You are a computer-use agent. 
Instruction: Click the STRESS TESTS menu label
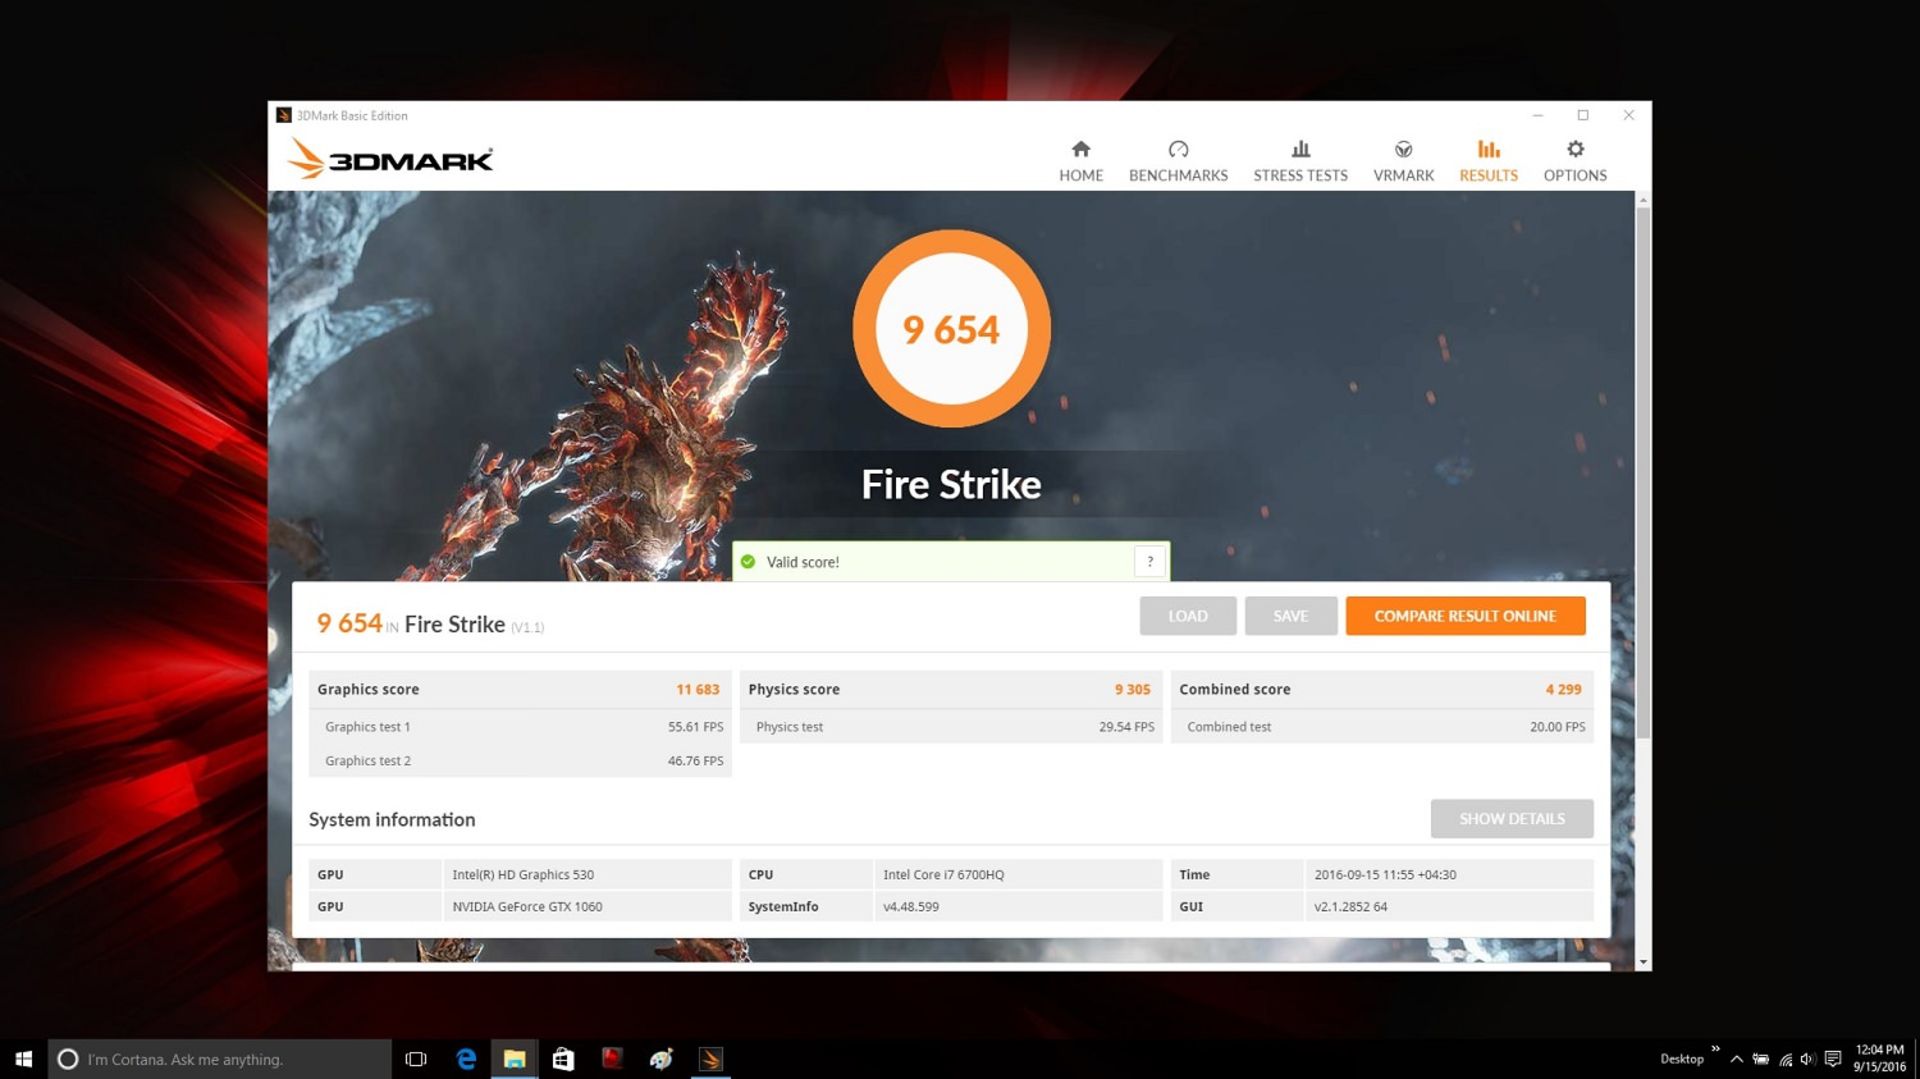(x=1300, y=175)
